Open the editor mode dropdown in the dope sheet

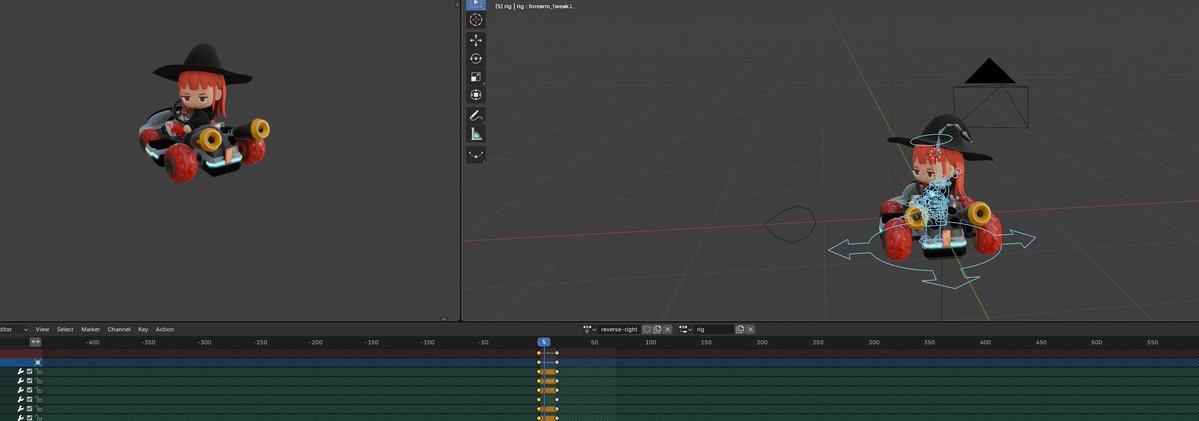pos(14,329)
